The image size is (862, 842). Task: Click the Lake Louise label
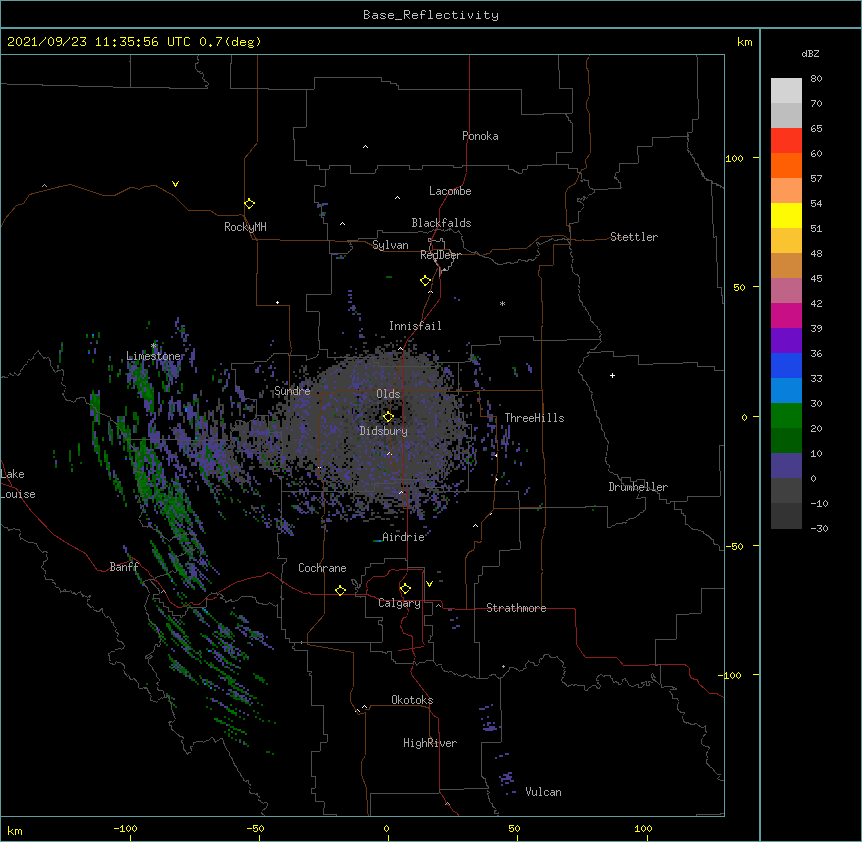coord(18,484)
